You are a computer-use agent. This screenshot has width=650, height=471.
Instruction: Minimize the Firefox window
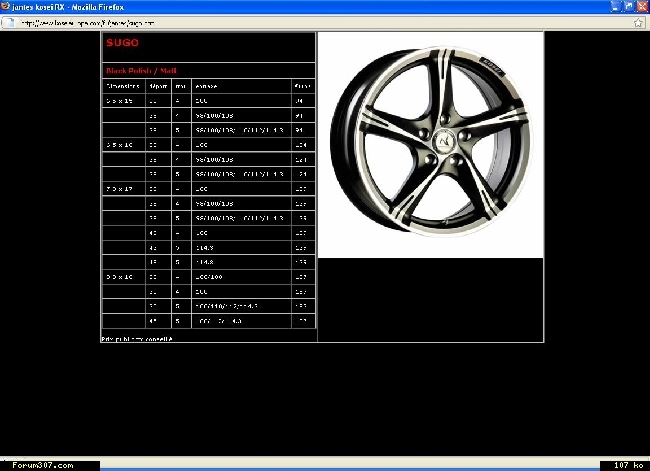[x=615, y=6]
